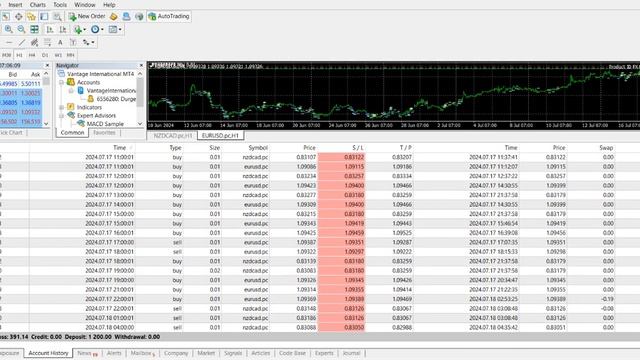Click the globe signals icon in toolbar

tap(139, 16)
